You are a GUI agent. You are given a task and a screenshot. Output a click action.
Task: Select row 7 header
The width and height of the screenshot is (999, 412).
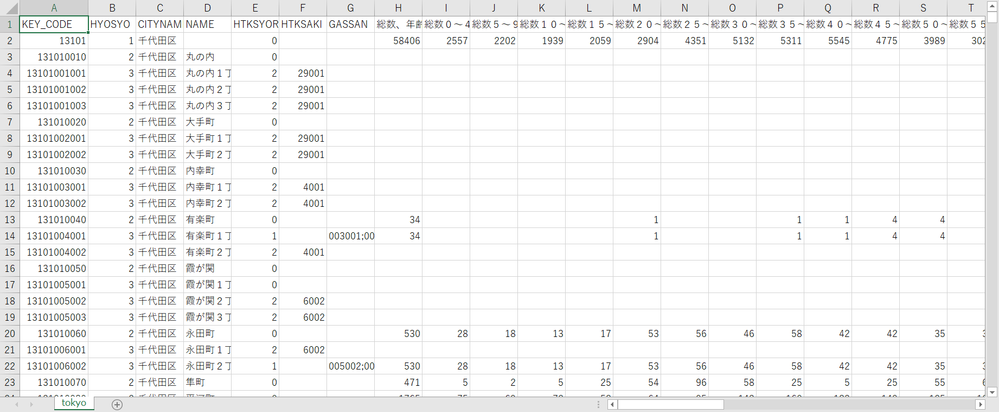click(x=10, y=122)
